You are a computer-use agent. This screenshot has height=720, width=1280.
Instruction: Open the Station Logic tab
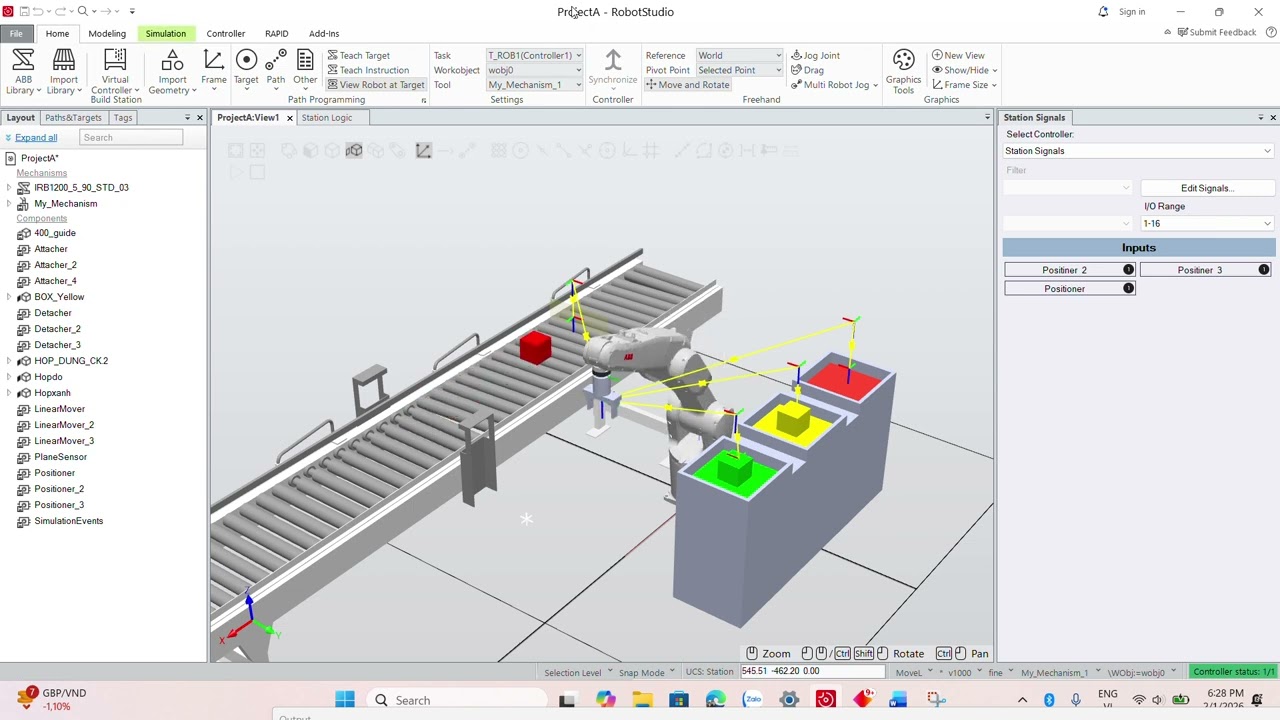[327, 118]
